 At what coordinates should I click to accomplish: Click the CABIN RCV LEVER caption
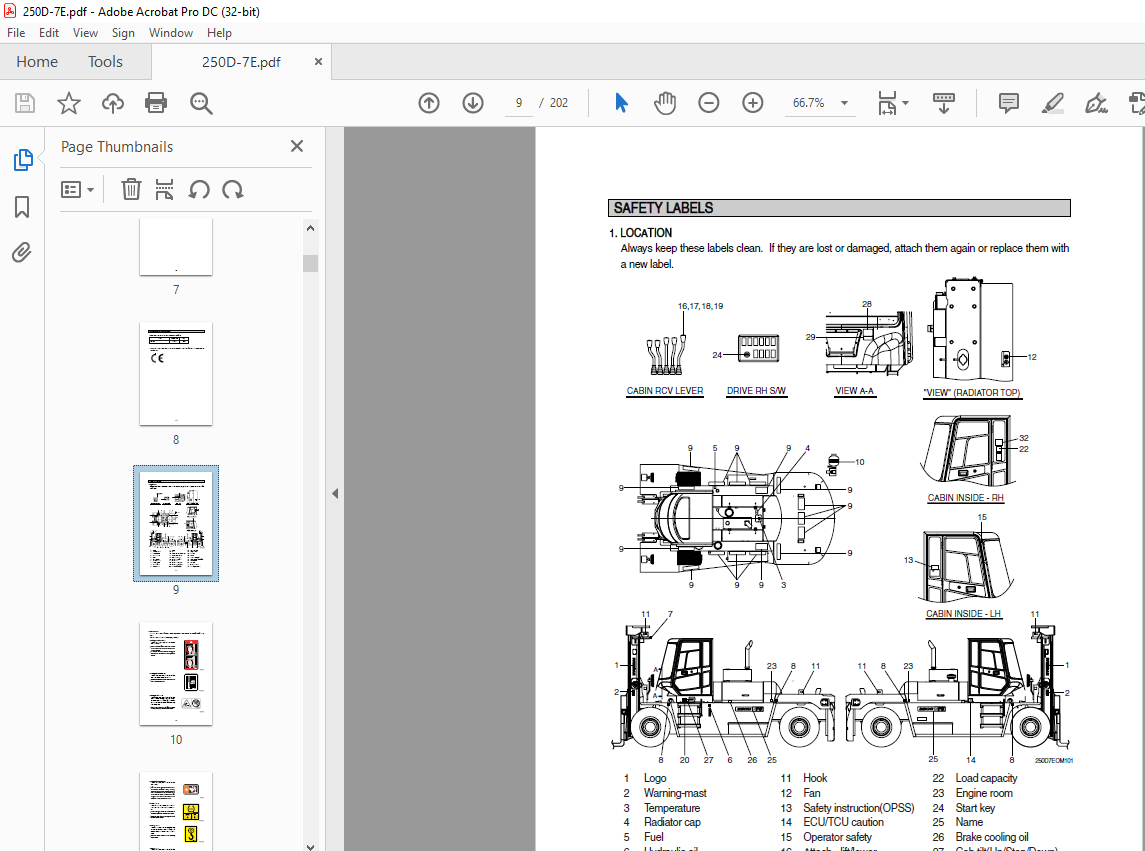pos(665,391)
